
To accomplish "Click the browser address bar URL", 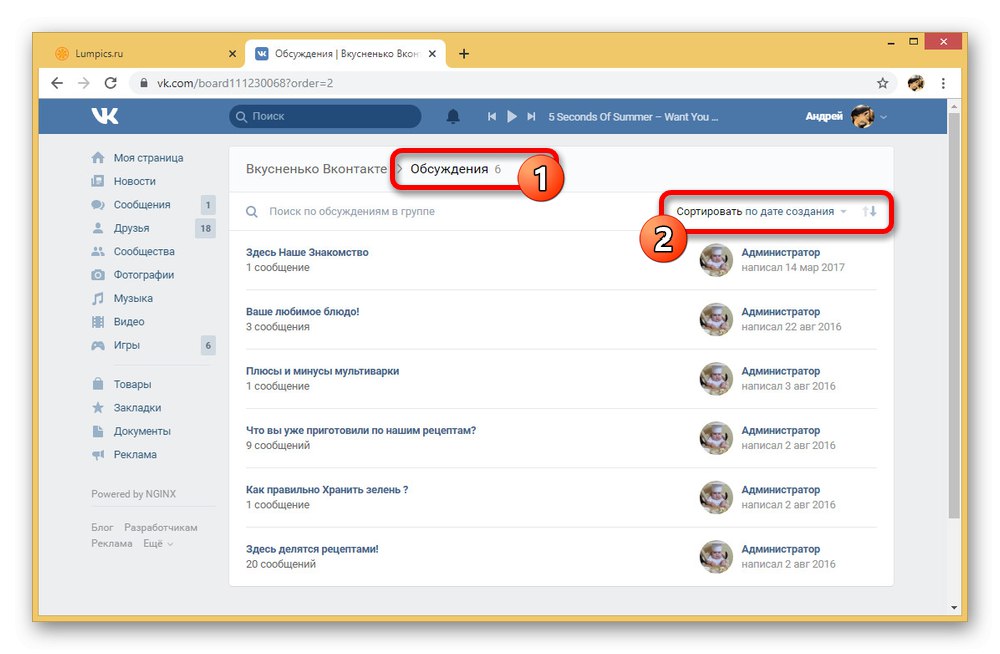I will click(245, 83).
